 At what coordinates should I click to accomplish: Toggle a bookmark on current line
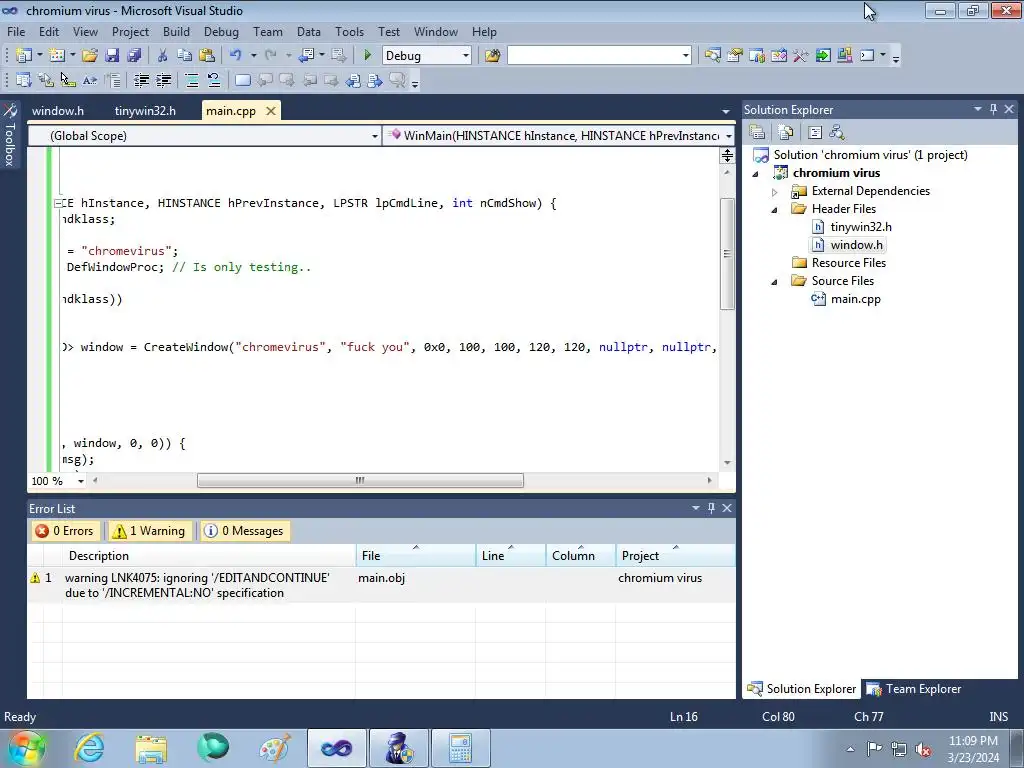(242, 80)
